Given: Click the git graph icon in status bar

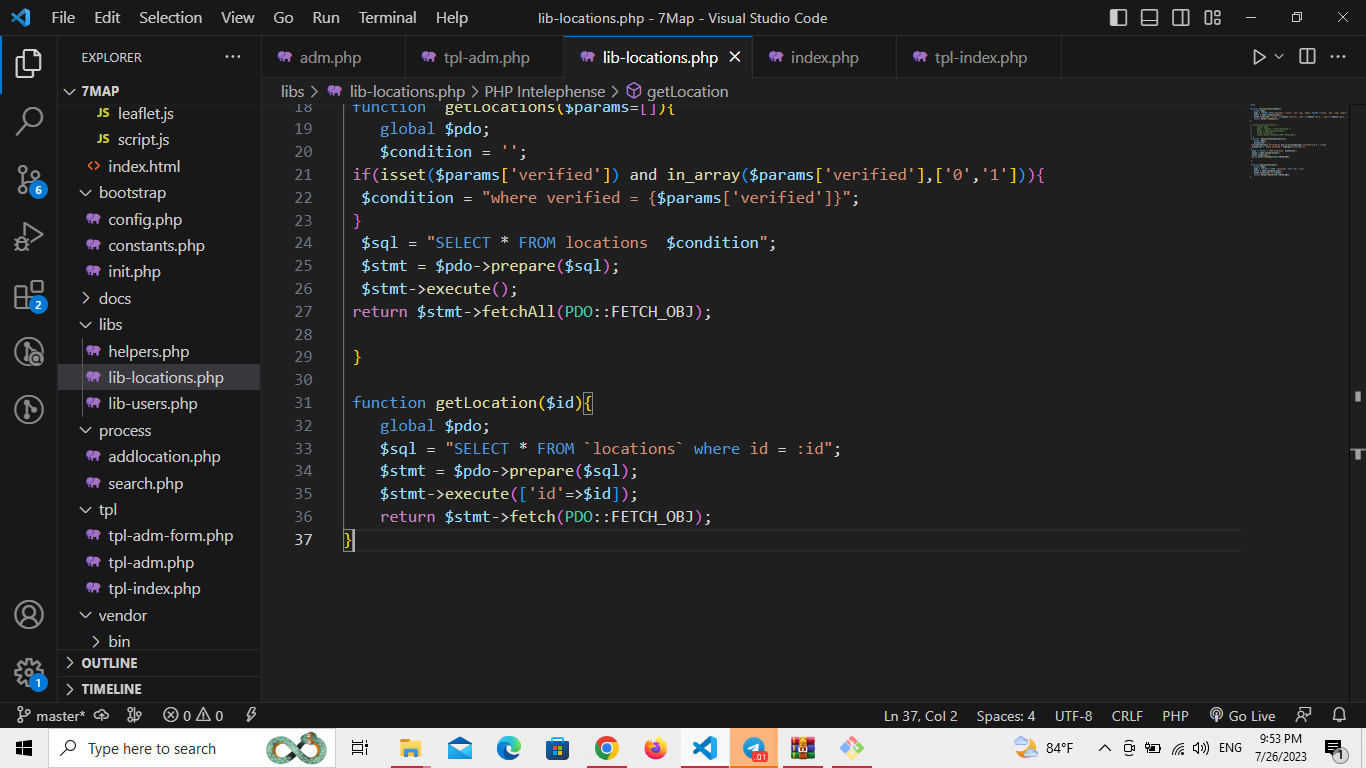Looking at the screenshot, I should click(x=134, y=715).
